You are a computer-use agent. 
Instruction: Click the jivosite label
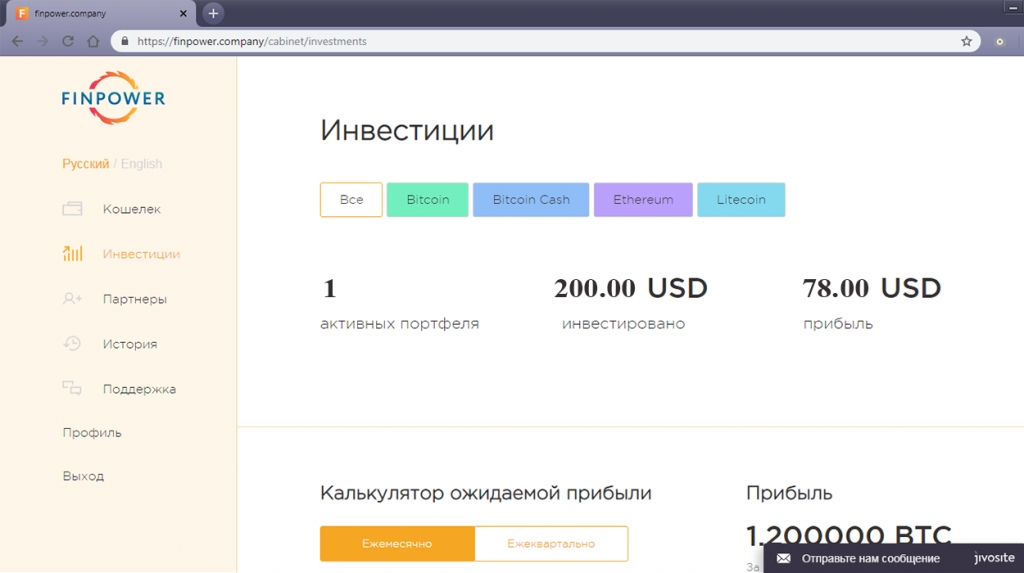pyautogui.click(x=994, y=558)
